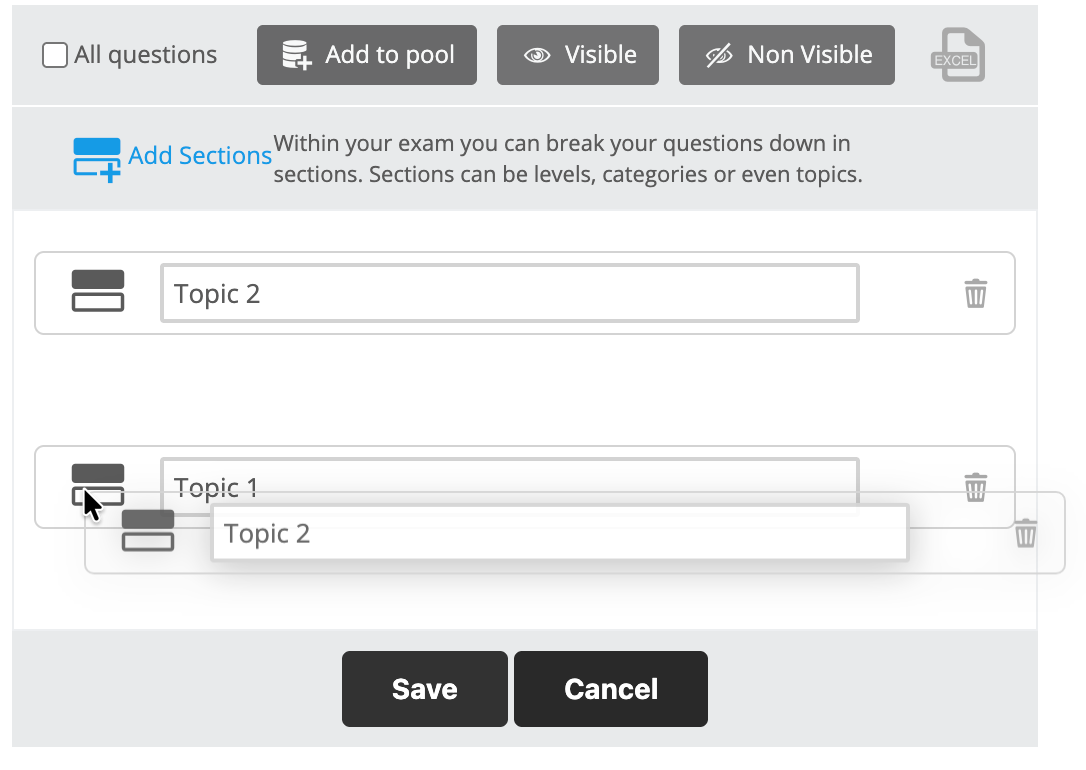Hide questions using Non Visible button
The width and height of the screenshot is (1086, 770).
pos(786,55)
